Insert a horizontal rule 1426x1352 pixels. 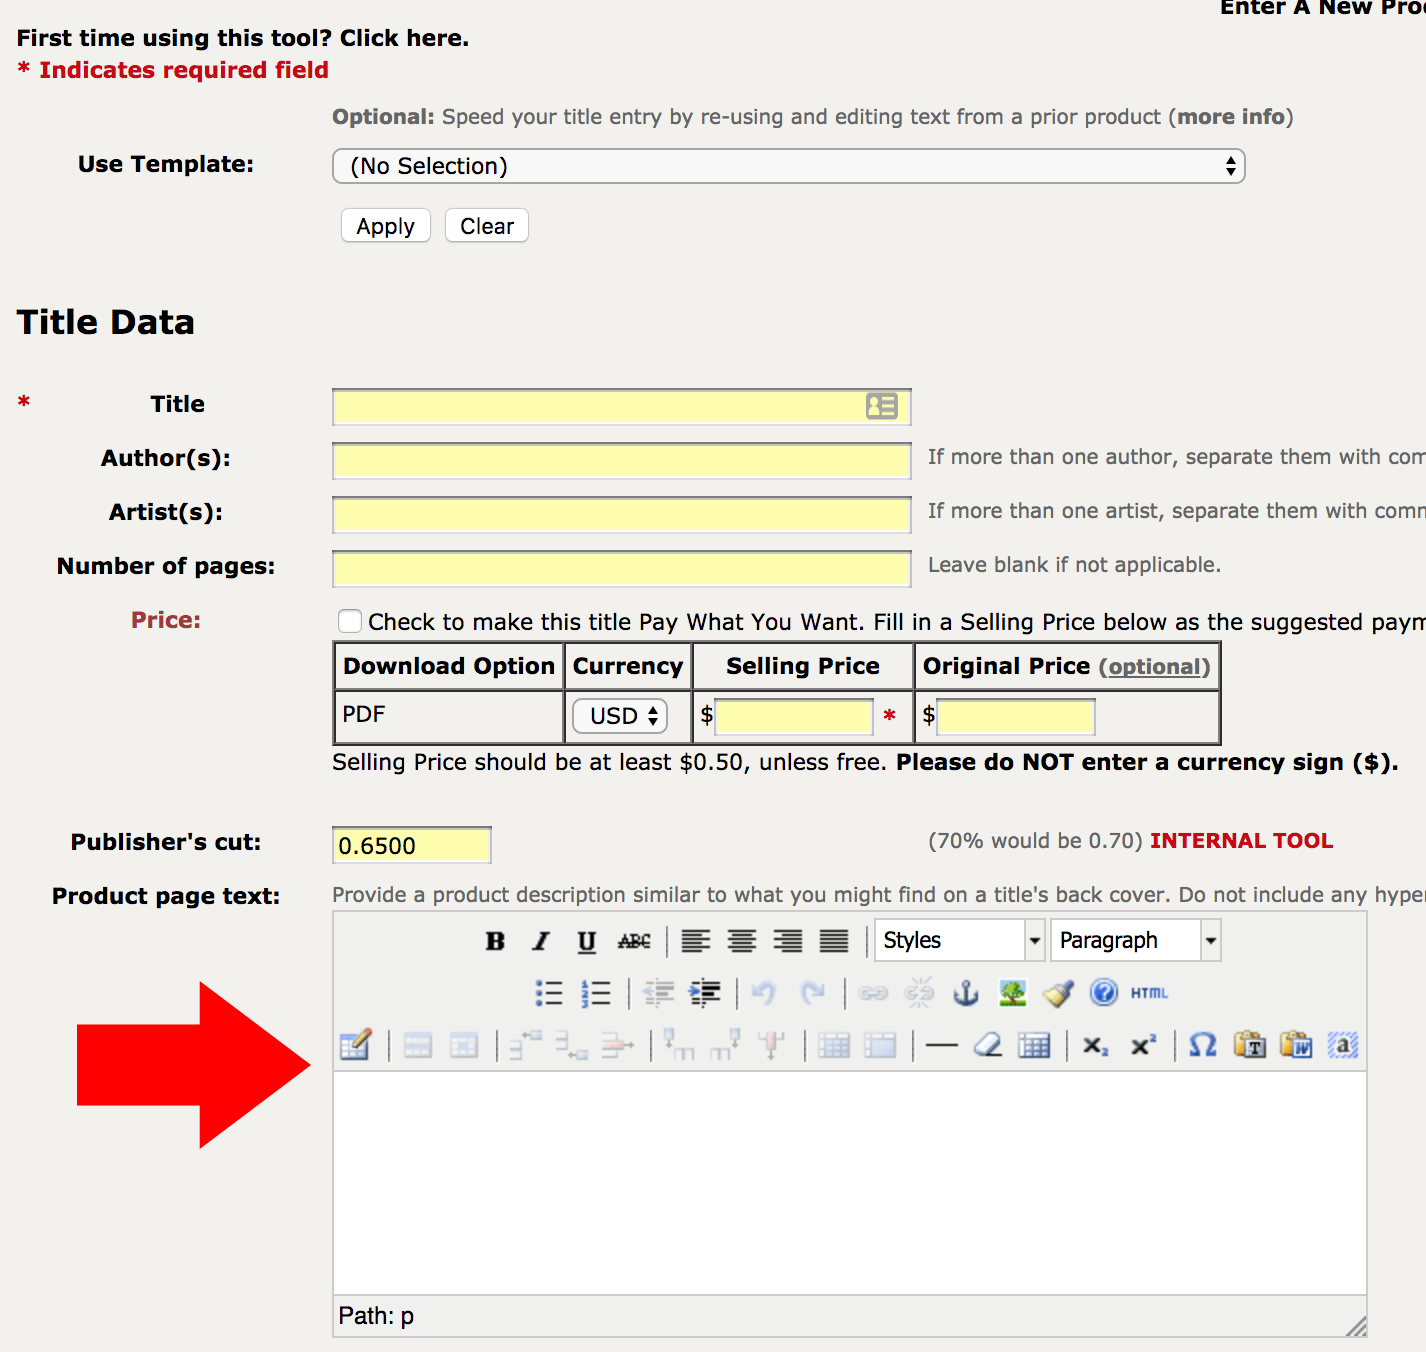(x=940, y=1045)
